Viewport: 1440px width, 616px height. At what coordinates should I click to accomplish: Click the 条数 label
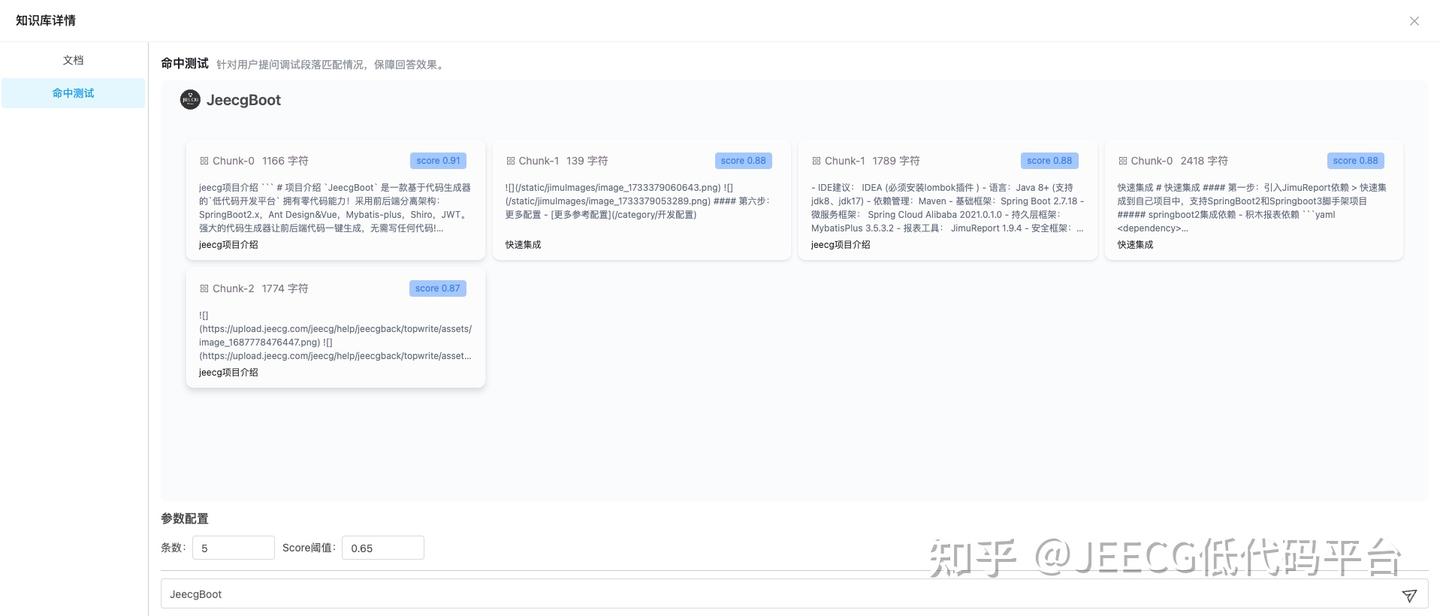(174, 548)
